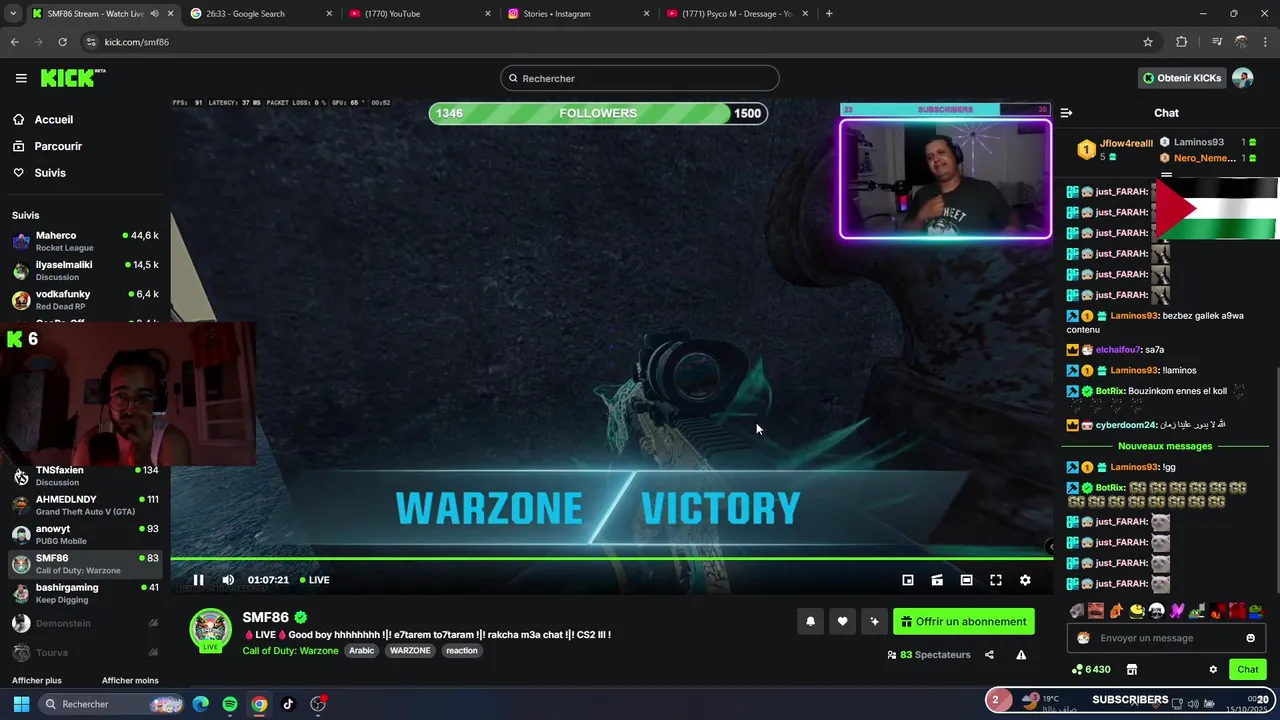Select the purple X emote in quick emotes
The width and height of the screenshot is (1280, 720).
tap(1177, 611)
